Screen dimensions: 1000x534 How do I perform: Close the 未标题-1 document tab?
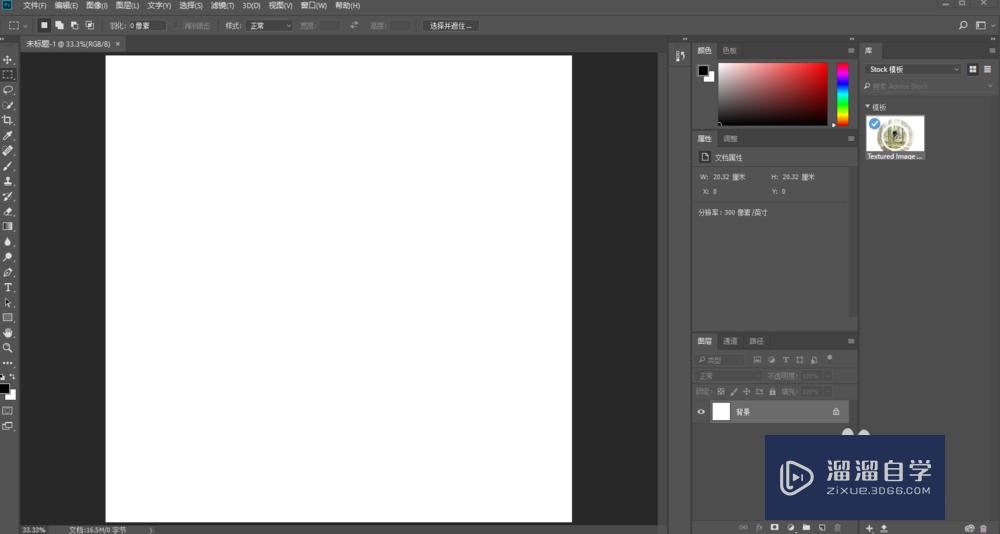tap(117, 44)
